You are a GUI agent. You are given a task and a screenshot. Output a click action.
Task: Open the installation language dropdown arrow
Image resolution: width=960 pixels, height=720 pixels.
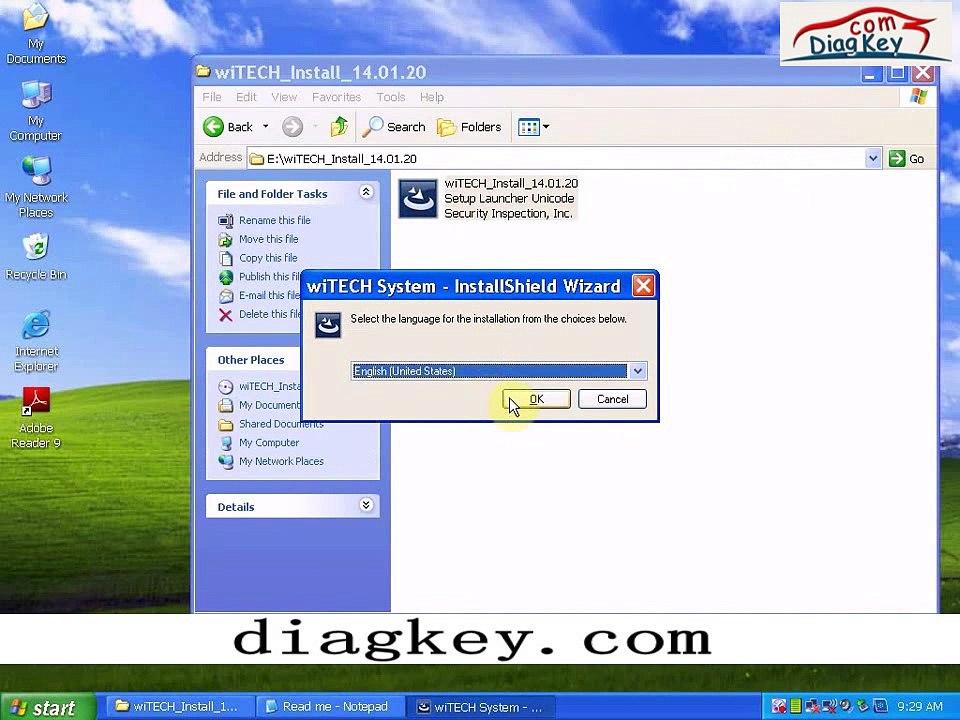pyautogui.click(x=637, y=371)
